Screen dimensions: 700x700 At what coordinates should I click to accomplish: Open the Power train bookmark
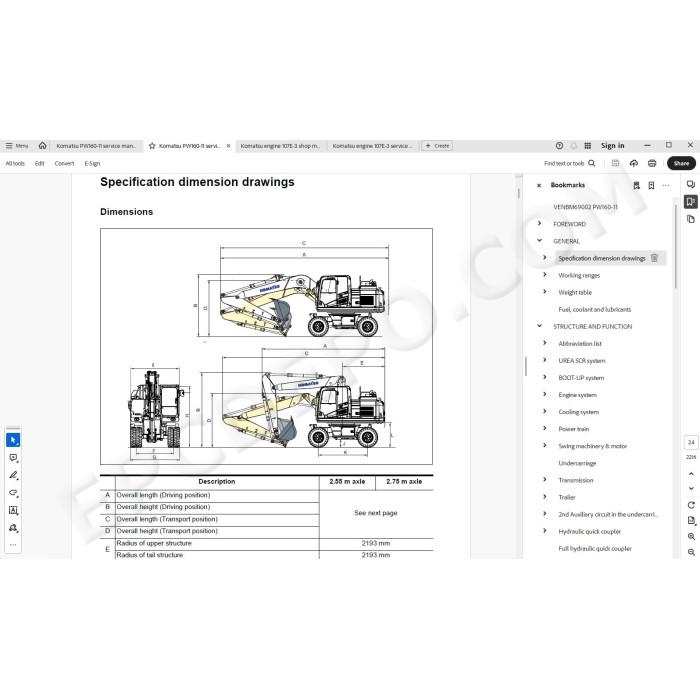(574, 429)
